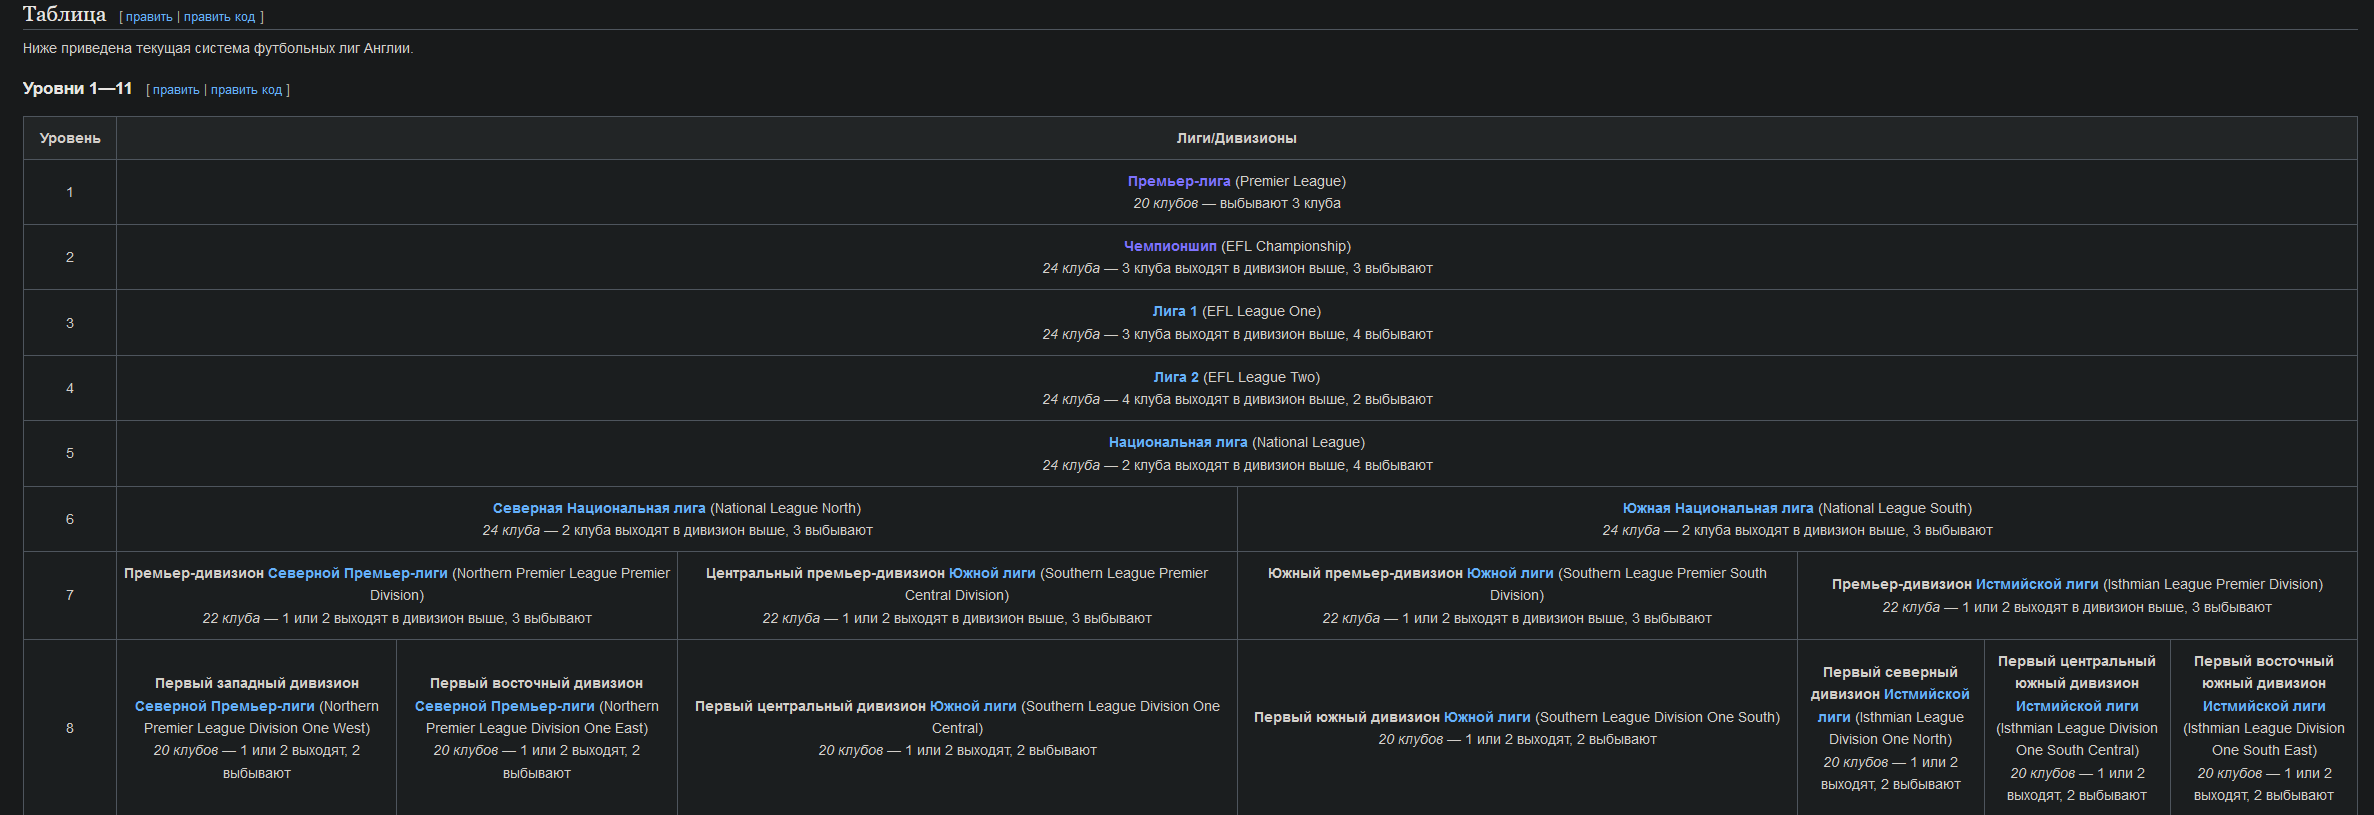2374x815 pixels.
Task: Open Северной Премьер-лиги link in level 7 row
Action: [358, 573]
